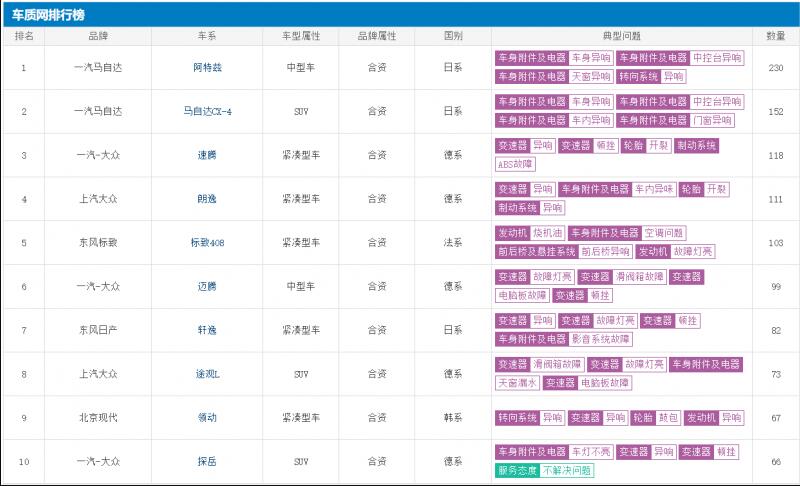Click the 天窗漏水 problem tag
Image resolution: width=800 pixels, height=486 pixels.
point(517,383)
